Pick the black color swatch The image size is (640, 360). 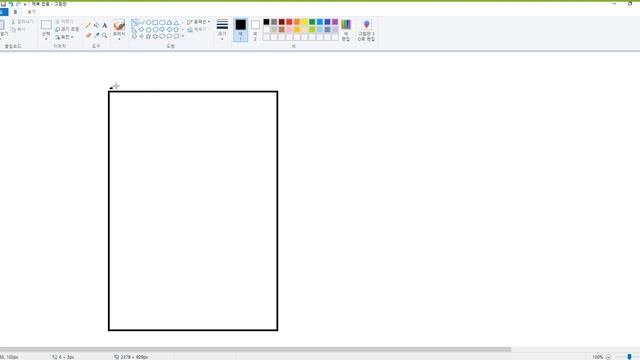[x=267, y=22]
